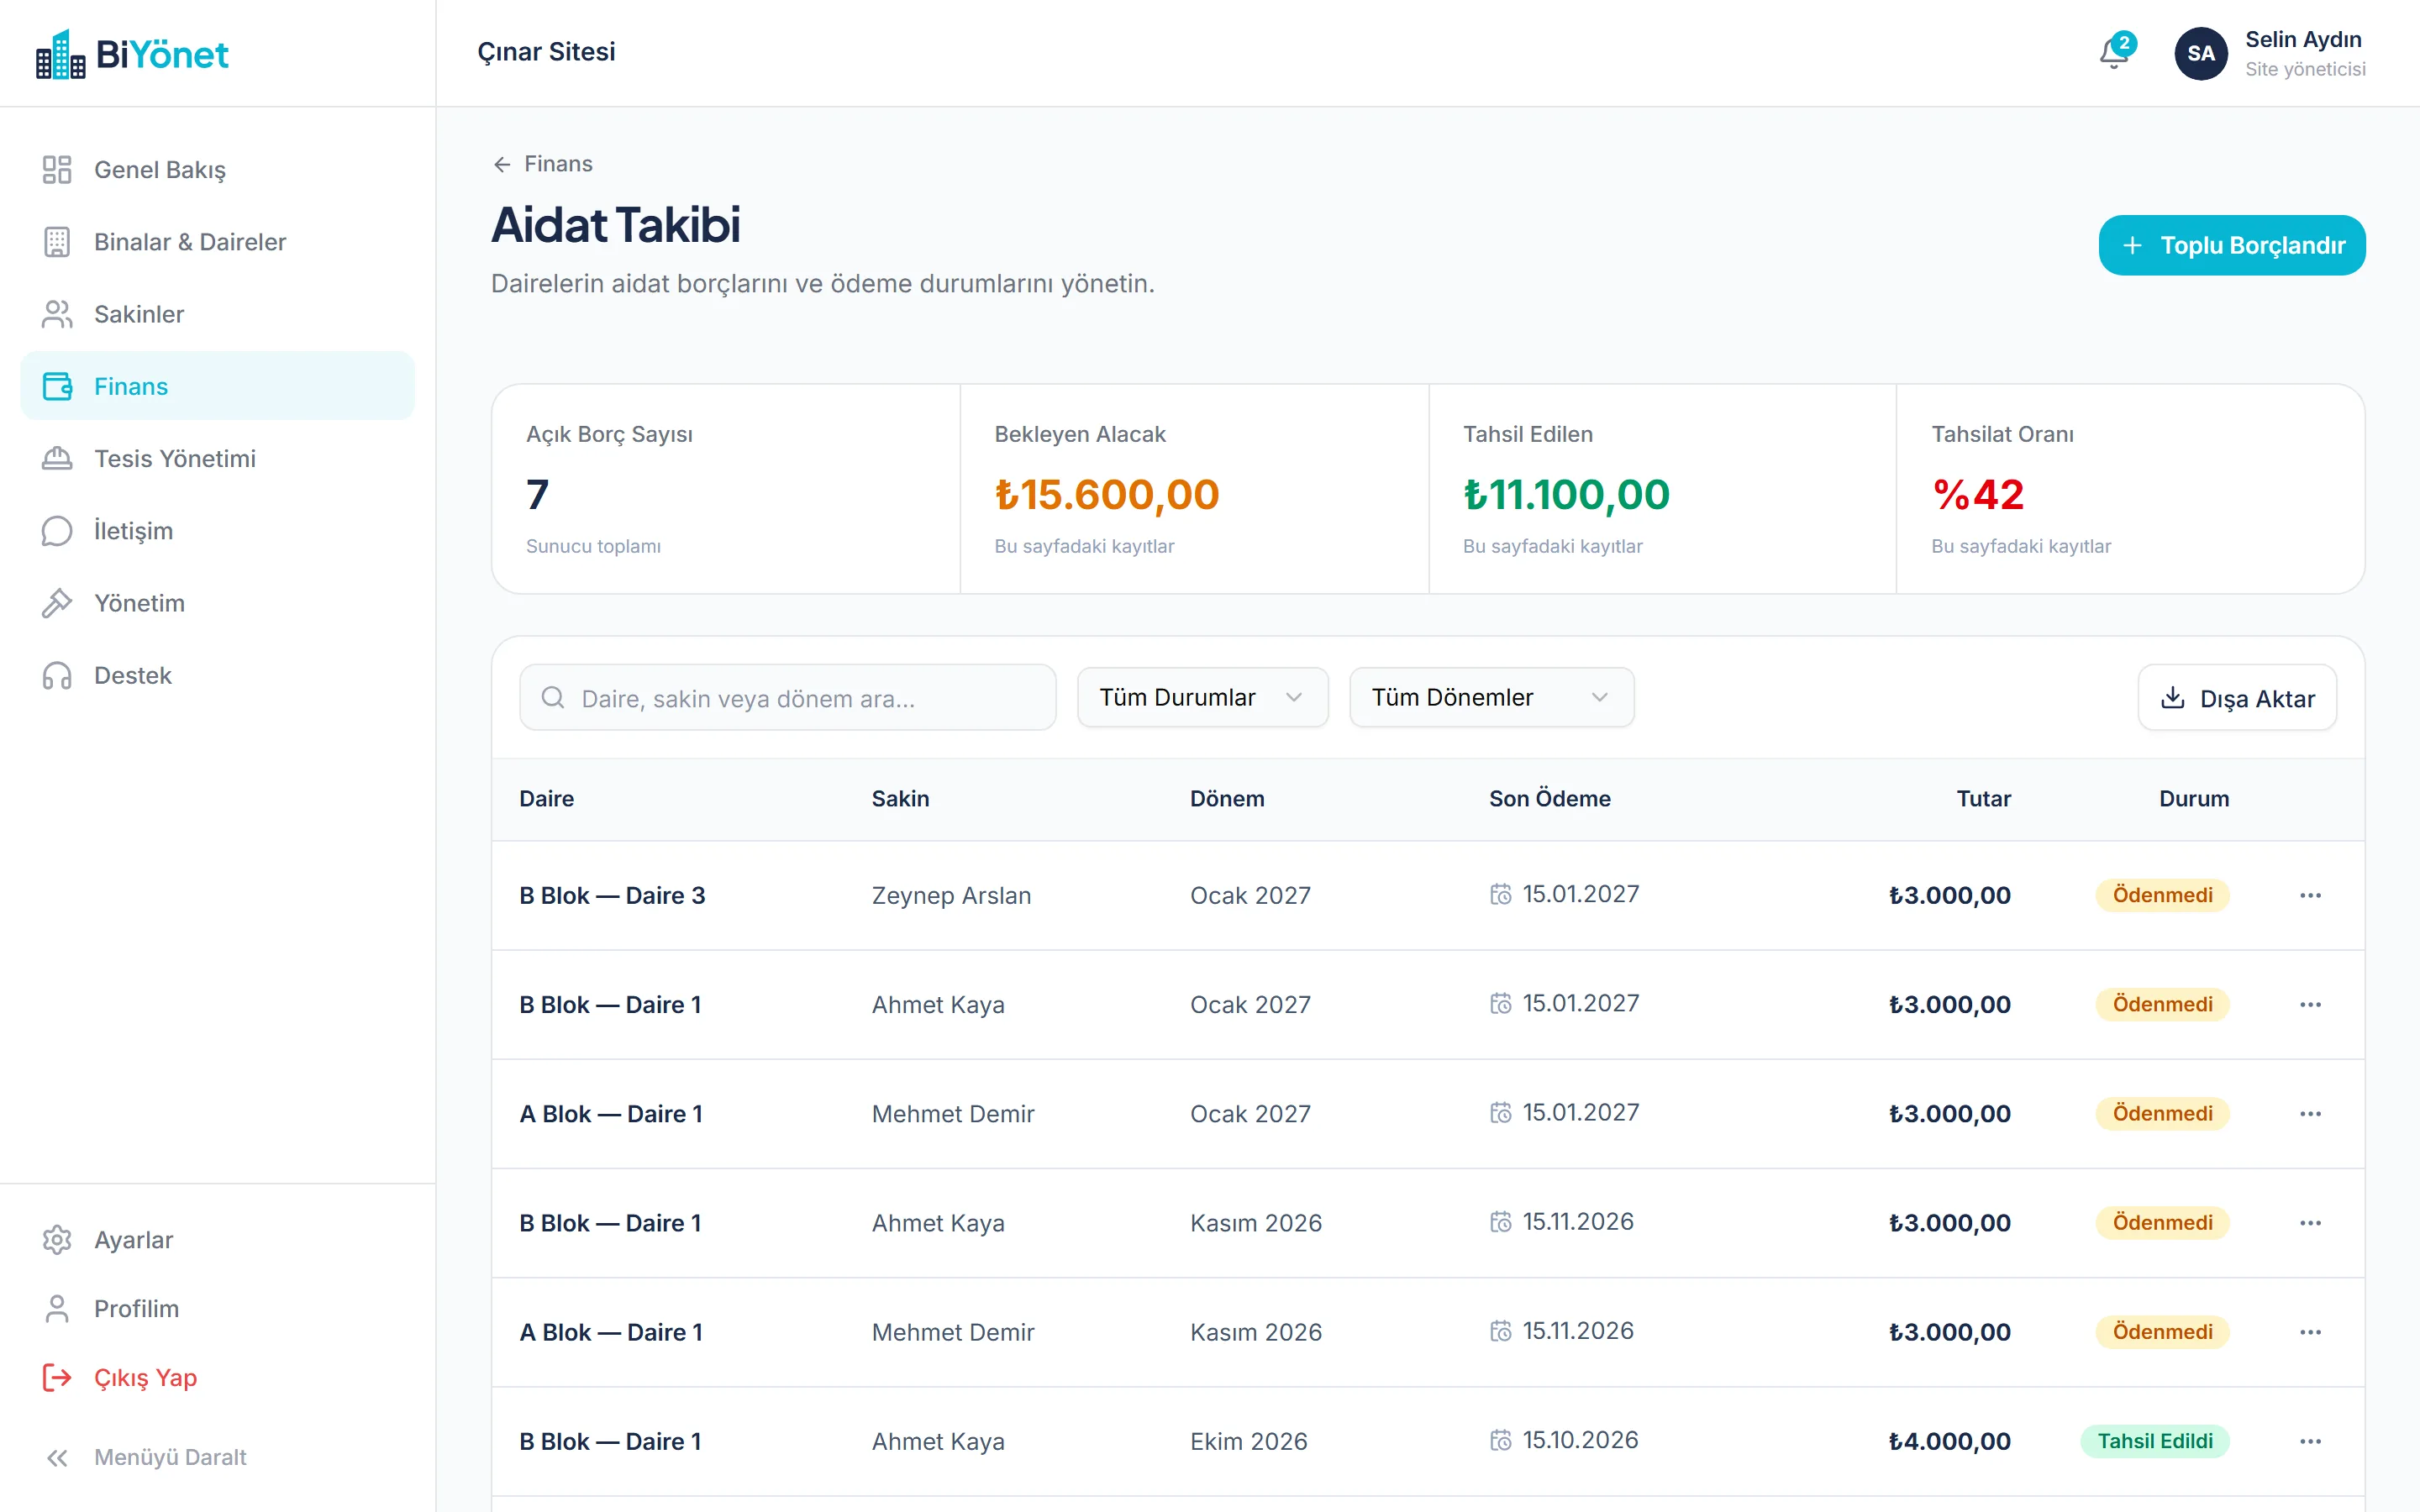Open row menu for Ahmet Kaya Kasım 2026
The height and width of the screenshot is (1512, 2420).
[x=2310, y=1223]
